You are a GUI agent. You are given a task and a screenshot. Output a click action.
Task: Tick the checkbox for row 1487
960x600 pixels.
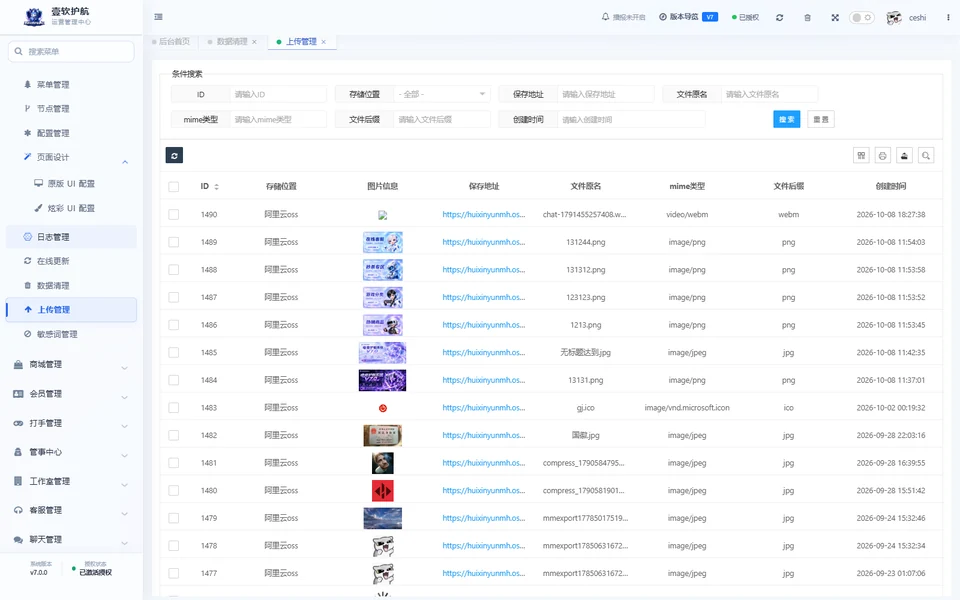tap(174, 297)
